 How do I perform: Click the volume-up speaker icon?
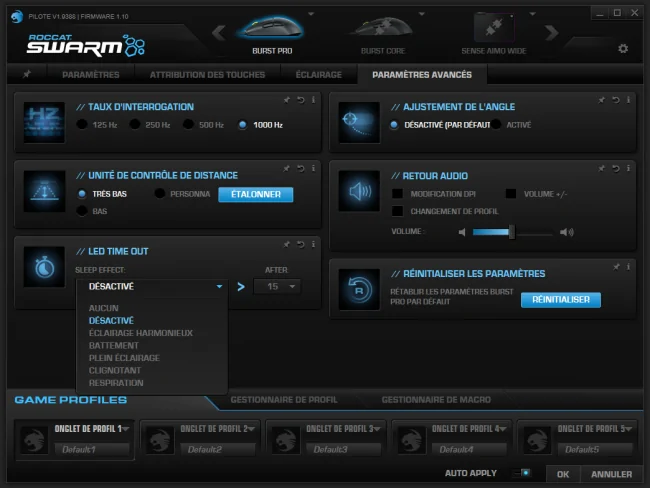tap(567, 232)
